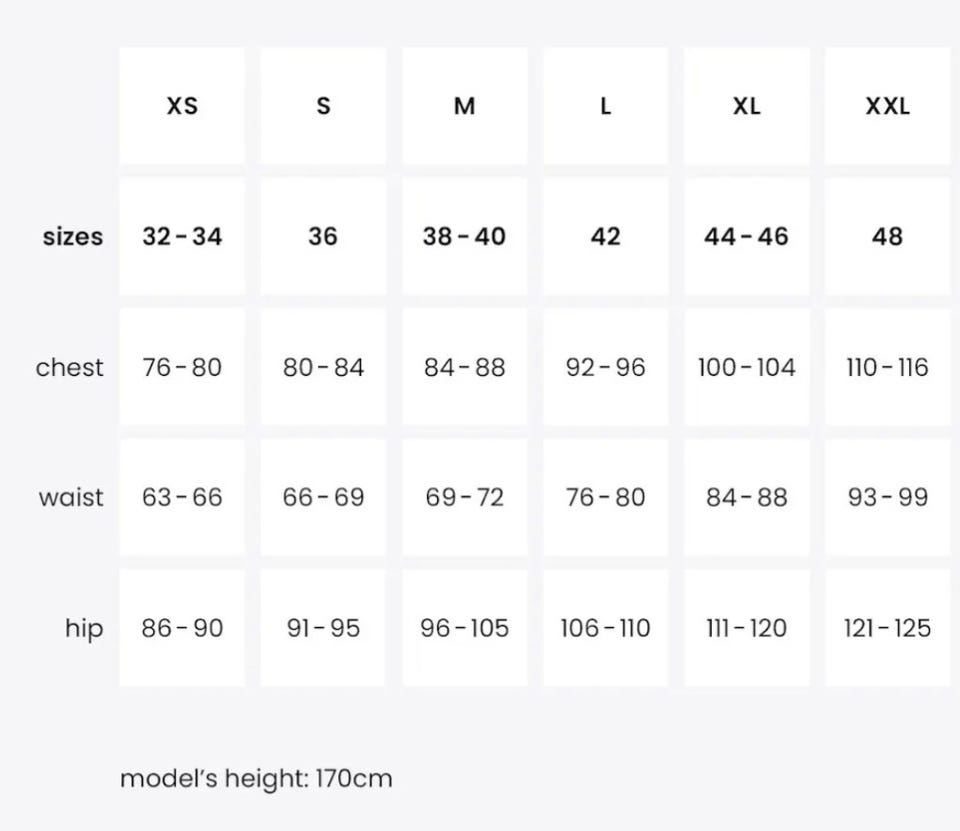
Task: Click the XS size header cell
Action: (182, 106)
